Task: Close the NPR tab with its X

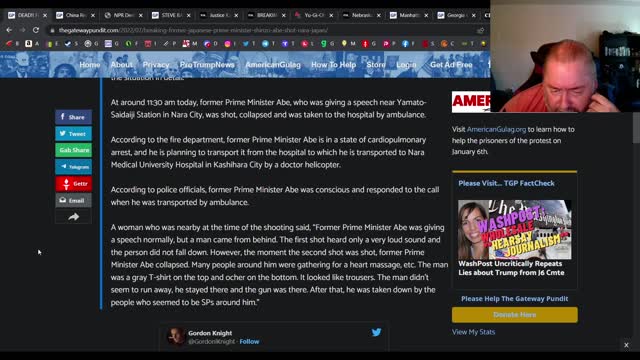Action: pos(140,16)
